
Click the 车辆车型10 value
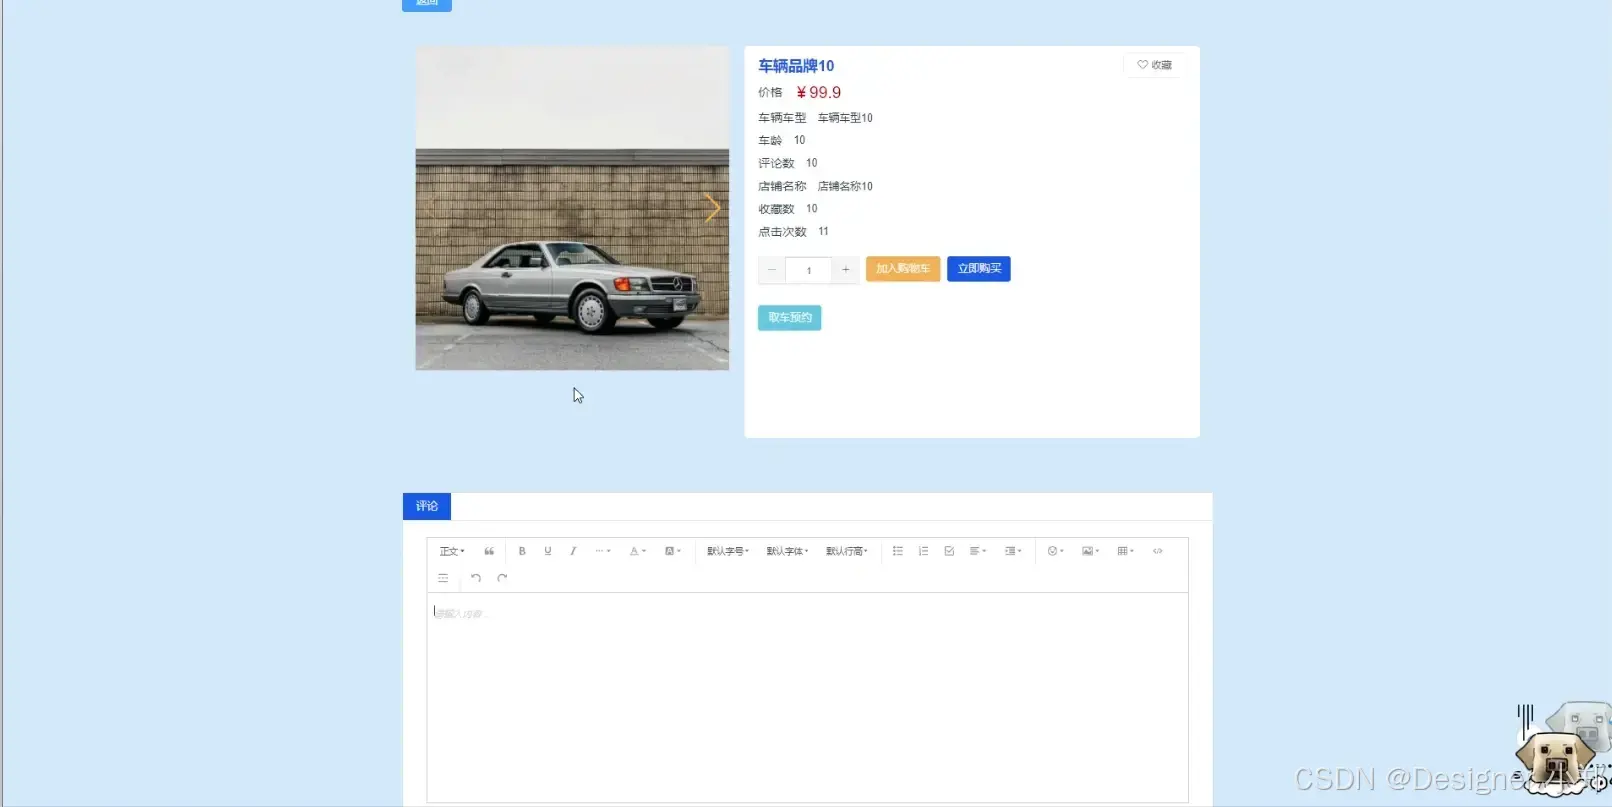click(x=845, y=118)
